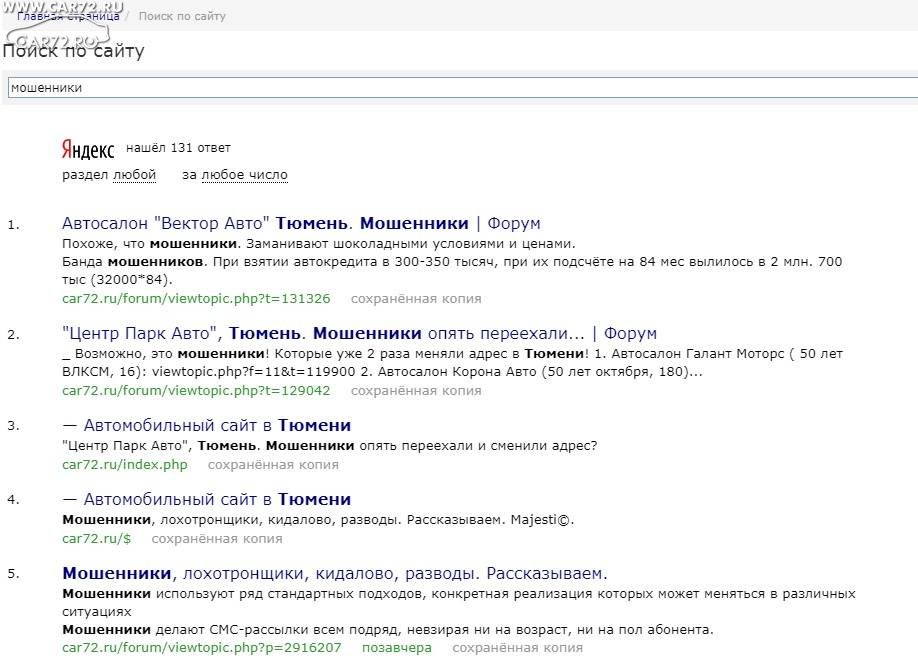Screen dimensions: 918x665
Task: Click the Яндекс logo
Action: 88,150
